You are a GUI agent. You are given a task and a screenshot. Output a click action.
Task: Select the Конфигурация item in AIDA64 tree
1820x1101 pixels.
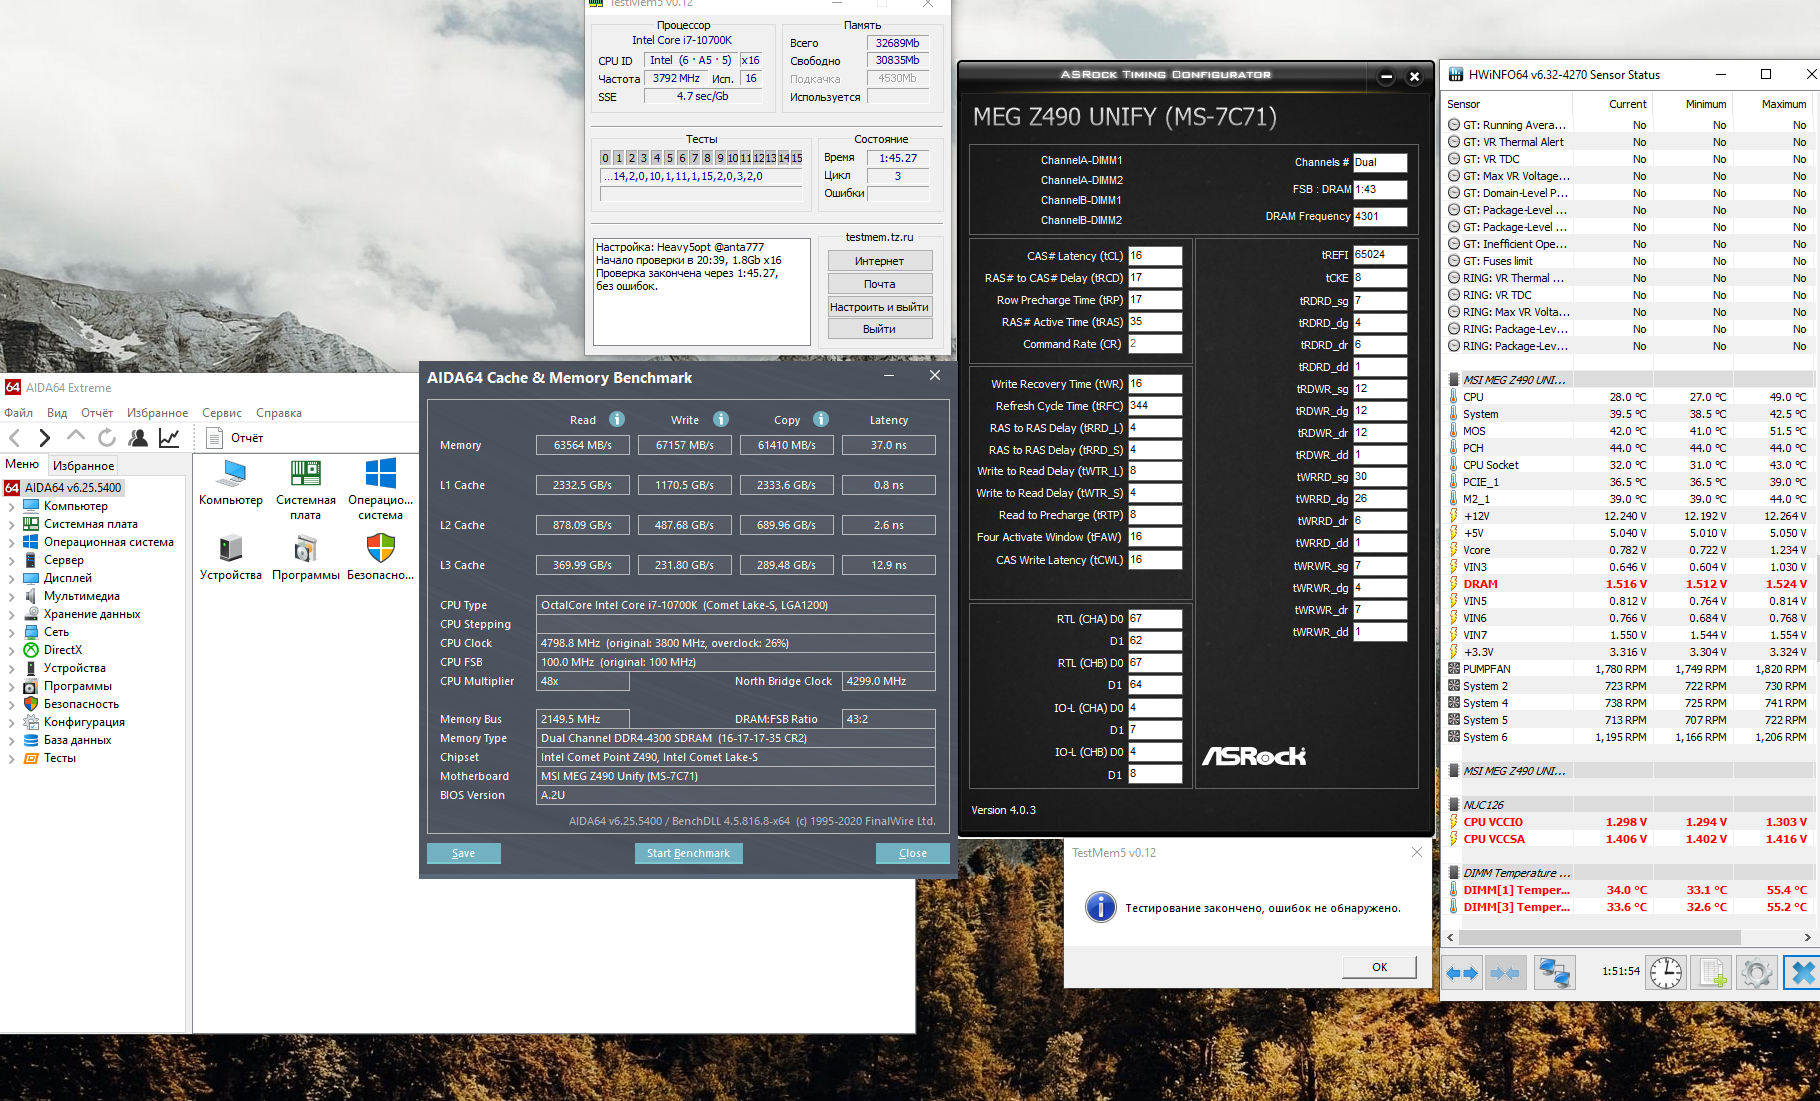[x=84, y=722]
